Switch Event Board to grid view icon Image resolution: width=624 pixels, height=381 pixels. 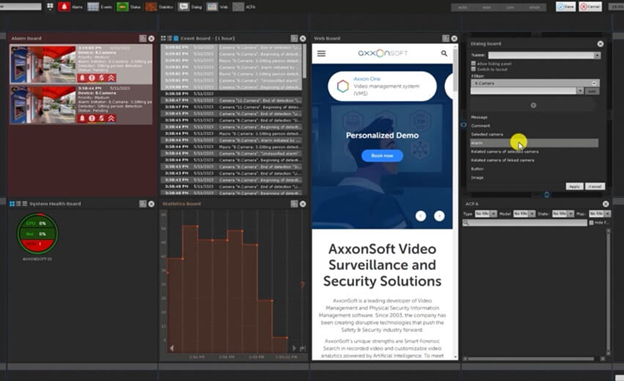163,38
